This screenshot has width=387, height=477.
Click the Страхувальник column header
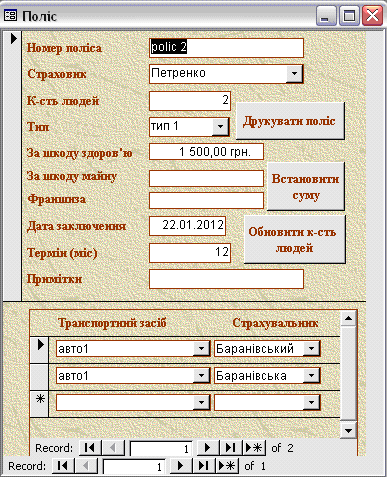(275, 323)
